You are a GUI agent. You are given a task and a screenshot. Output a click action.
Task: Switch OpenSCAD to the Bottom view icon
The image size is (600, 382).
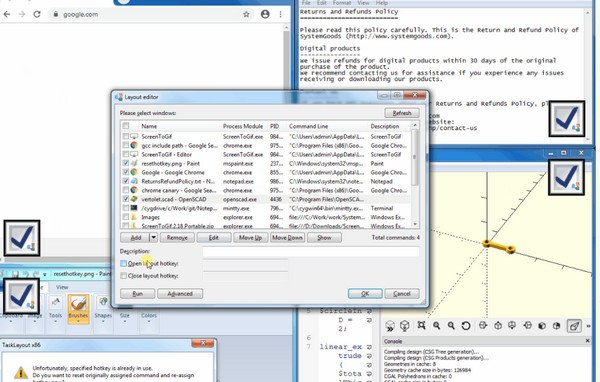[512, 326]
